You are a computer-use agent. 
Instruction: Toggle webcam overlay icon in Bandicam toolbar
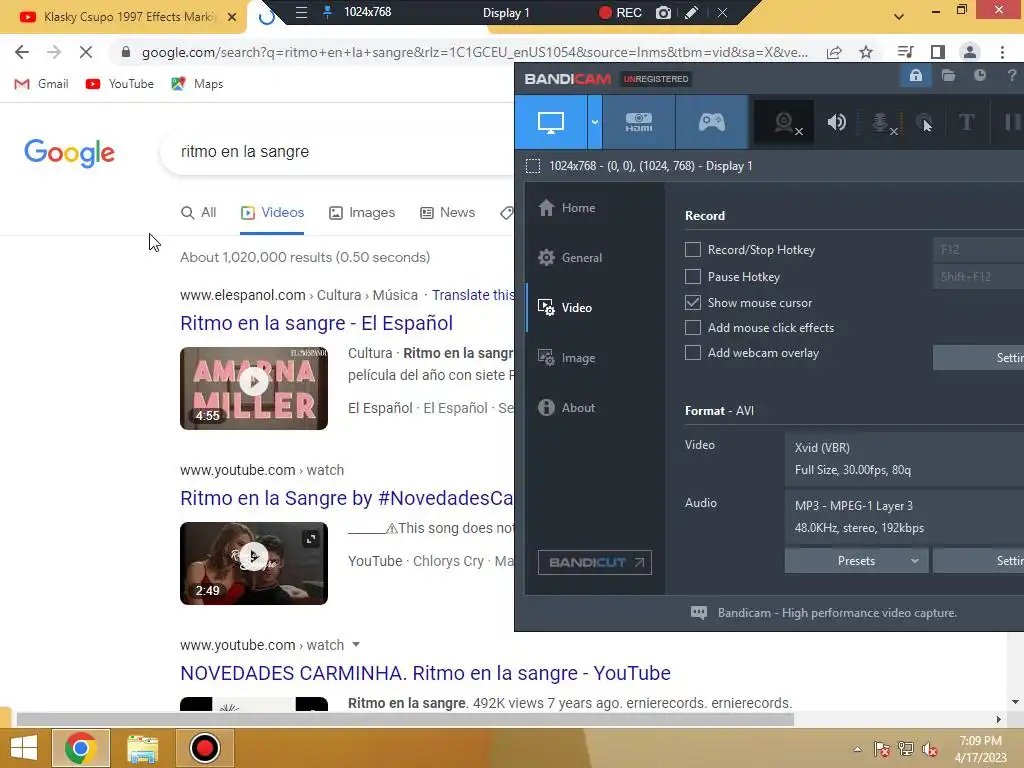pos(785,122)
